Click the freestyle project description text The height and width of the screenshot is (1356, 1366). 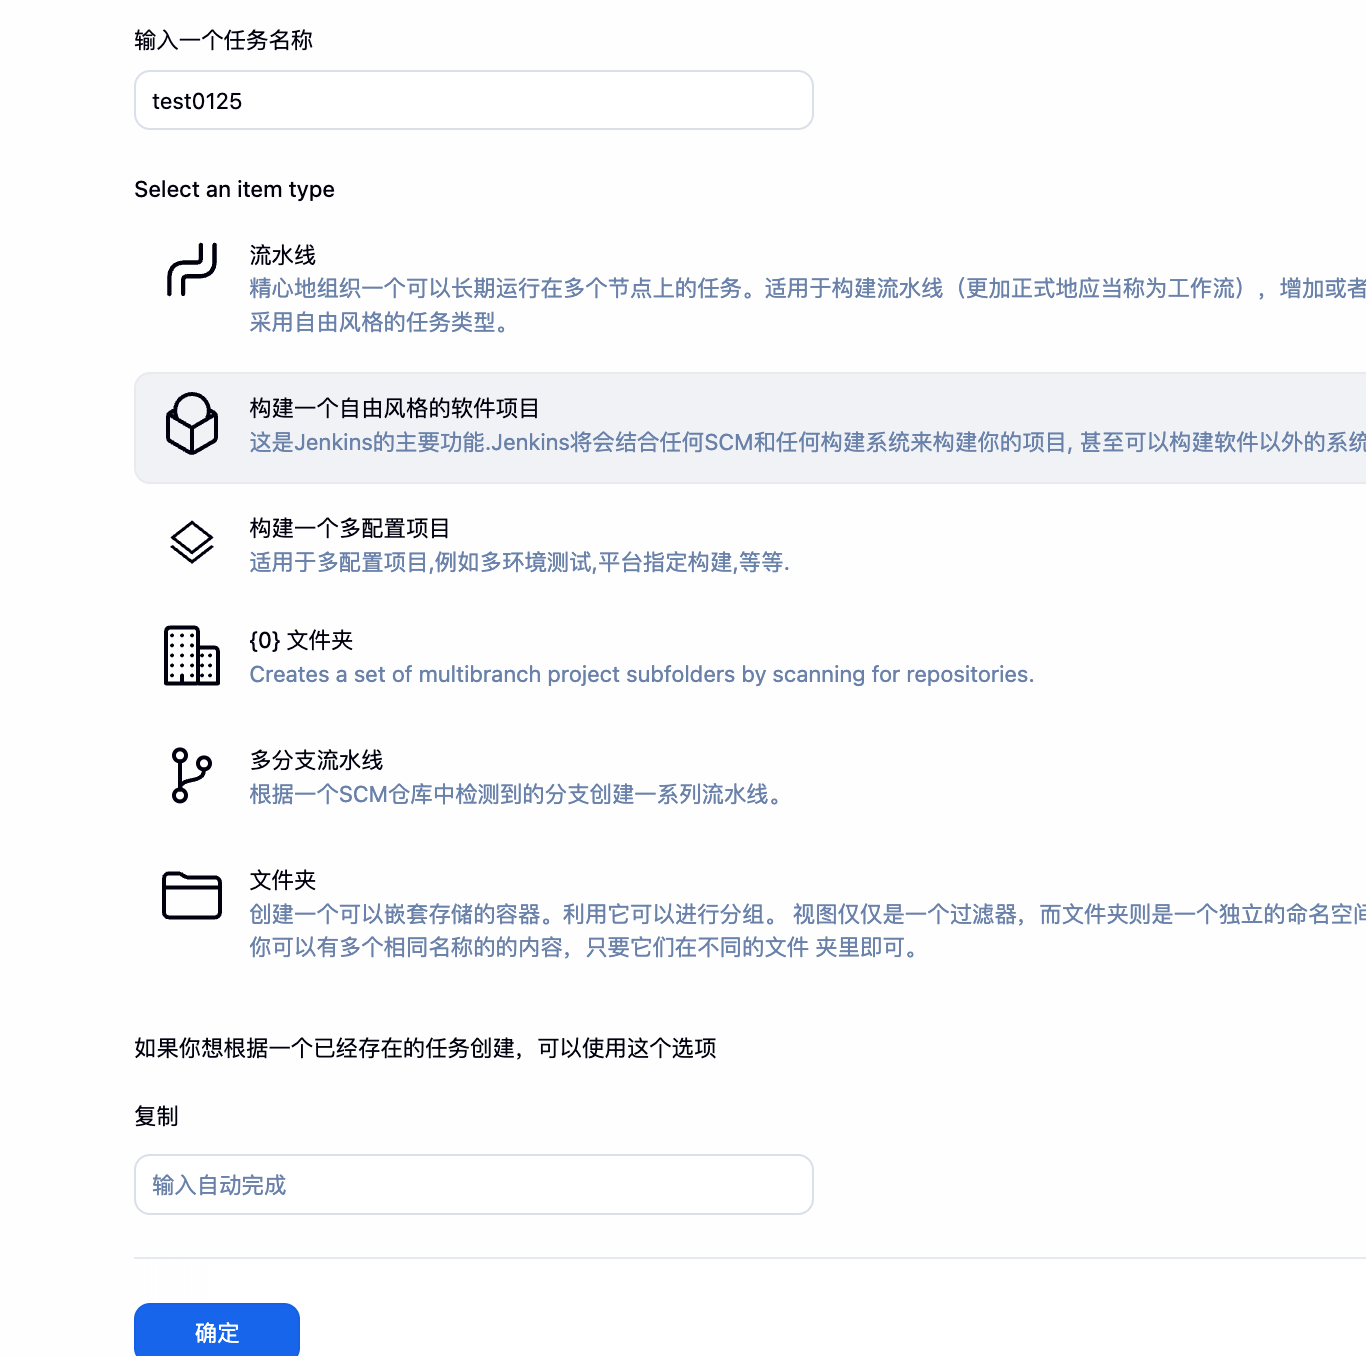pyautogui.click(x=700, y=442)
